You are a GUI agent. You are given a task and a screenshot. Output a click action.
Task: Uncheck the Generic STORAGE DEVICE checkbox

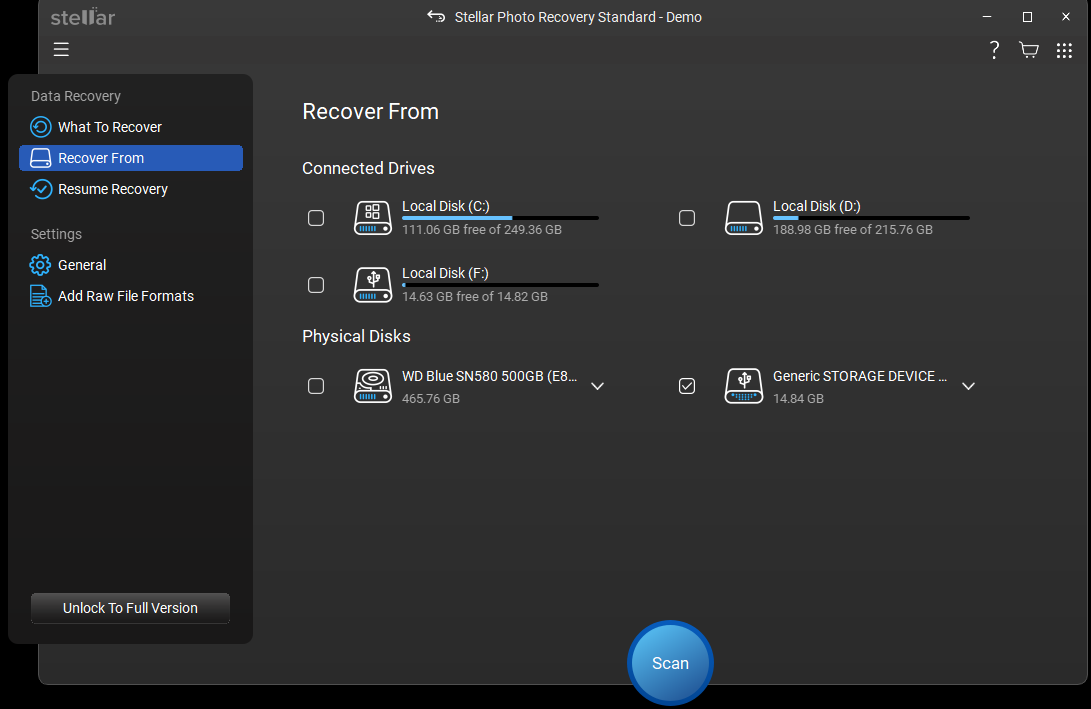pos(687,386)
